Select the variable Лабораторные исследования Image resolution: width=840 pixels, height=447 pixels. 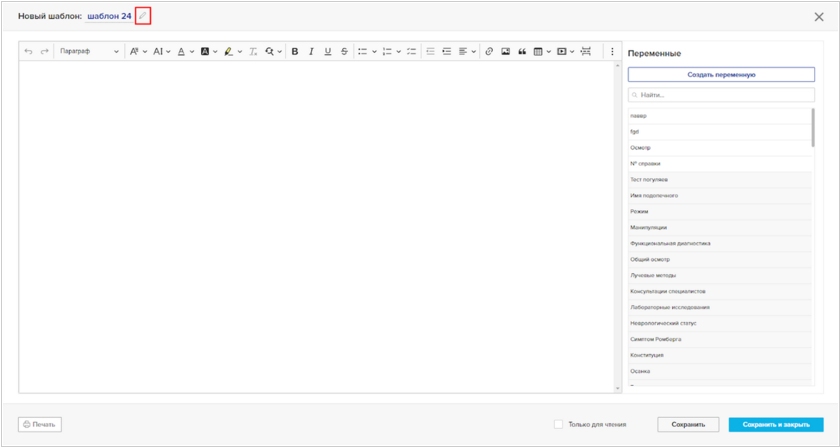coord(720,308)
